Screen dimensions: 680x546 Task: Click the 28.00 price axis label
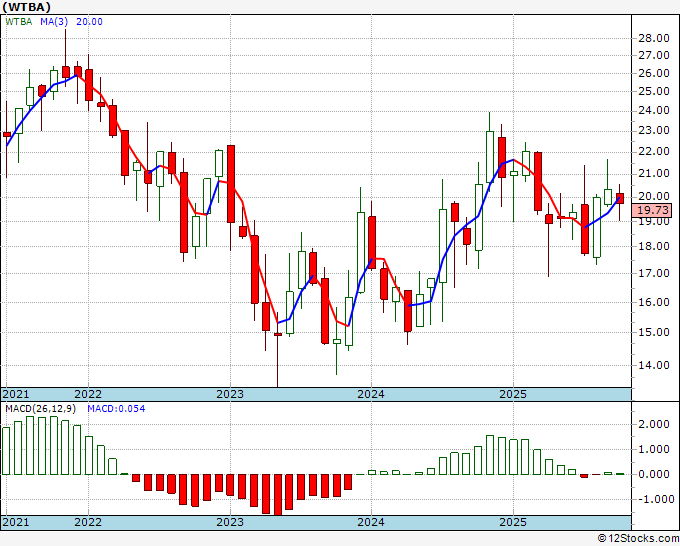tap(654, 38)
